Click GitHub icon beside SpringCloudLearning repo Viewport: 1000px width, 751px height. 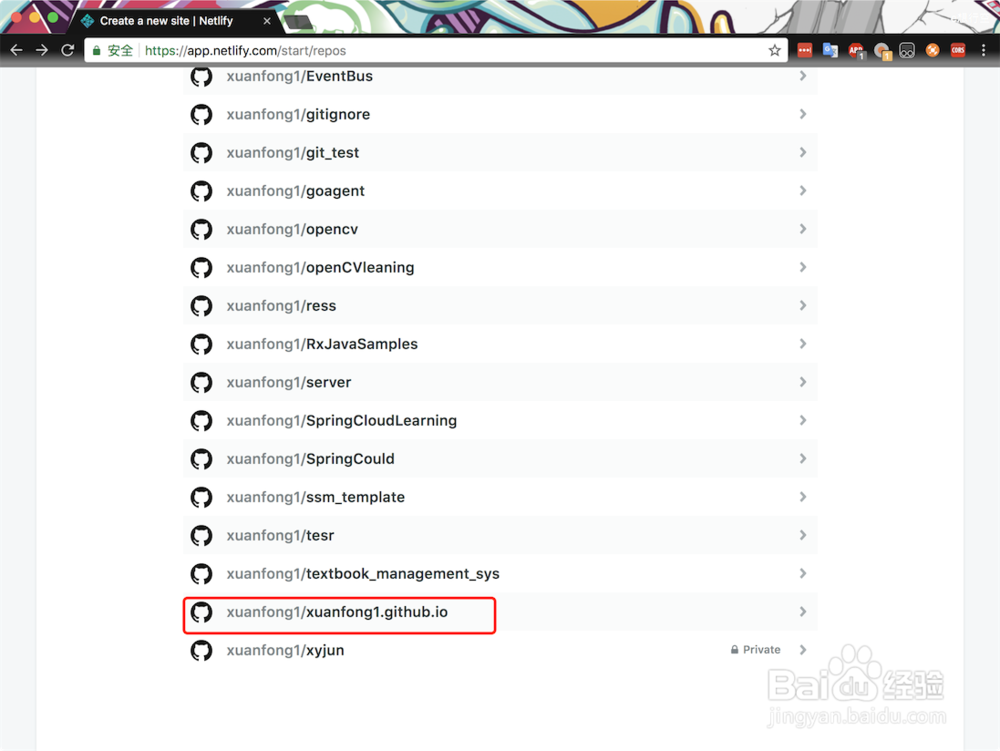pyautogui.click(x=202, y=421)
